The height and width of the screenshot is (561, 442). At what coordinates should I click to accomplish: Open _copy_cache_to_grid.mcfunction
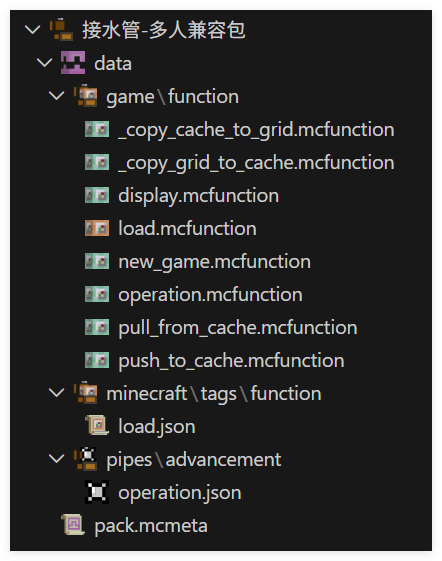click(256, 130)
